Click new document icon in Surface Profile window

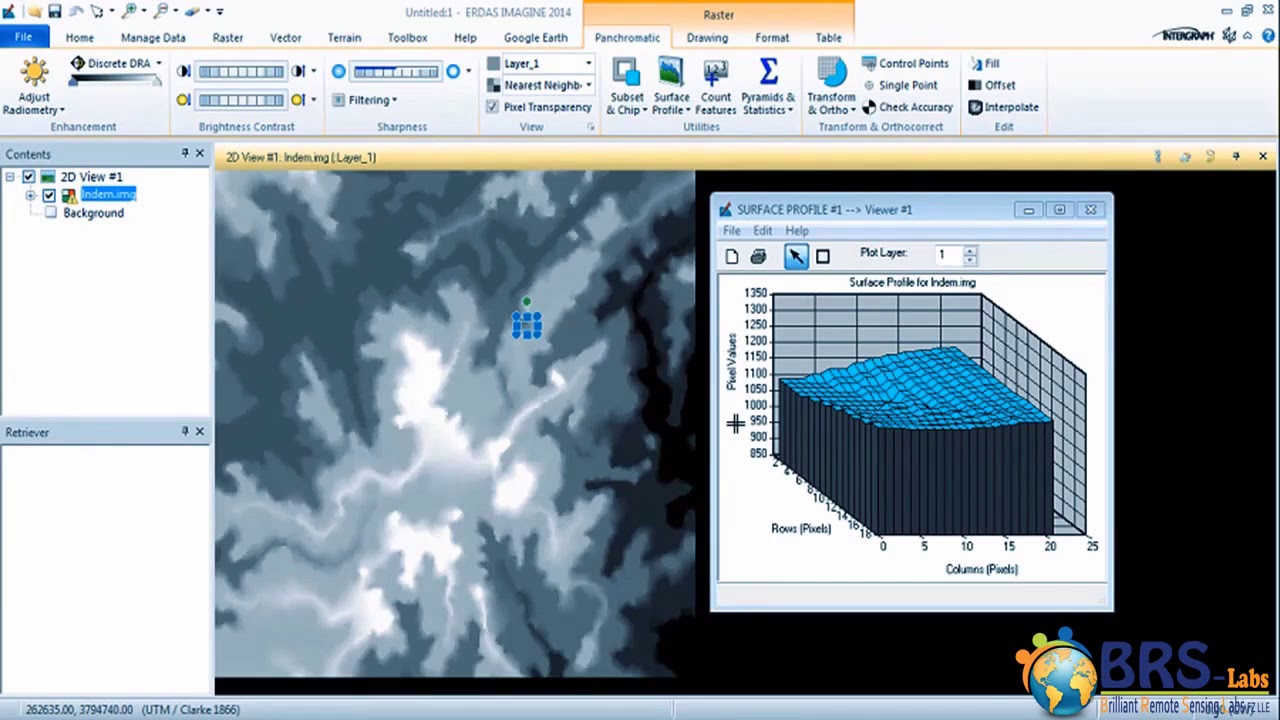pos(732,257)
